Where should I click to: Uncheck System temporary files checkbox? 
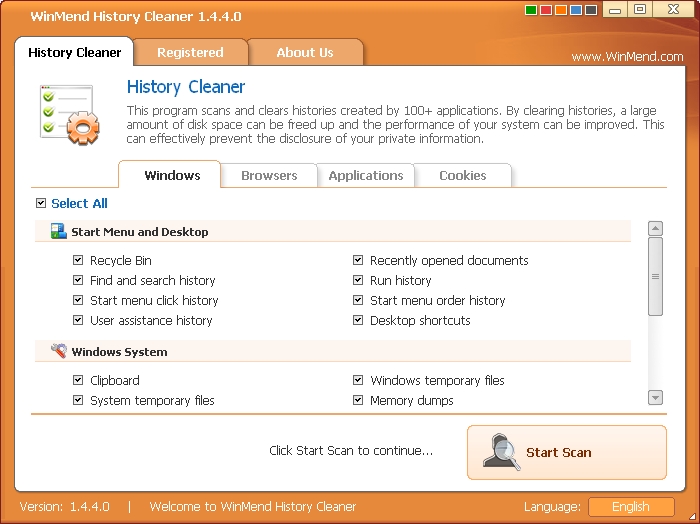(78, 400)
